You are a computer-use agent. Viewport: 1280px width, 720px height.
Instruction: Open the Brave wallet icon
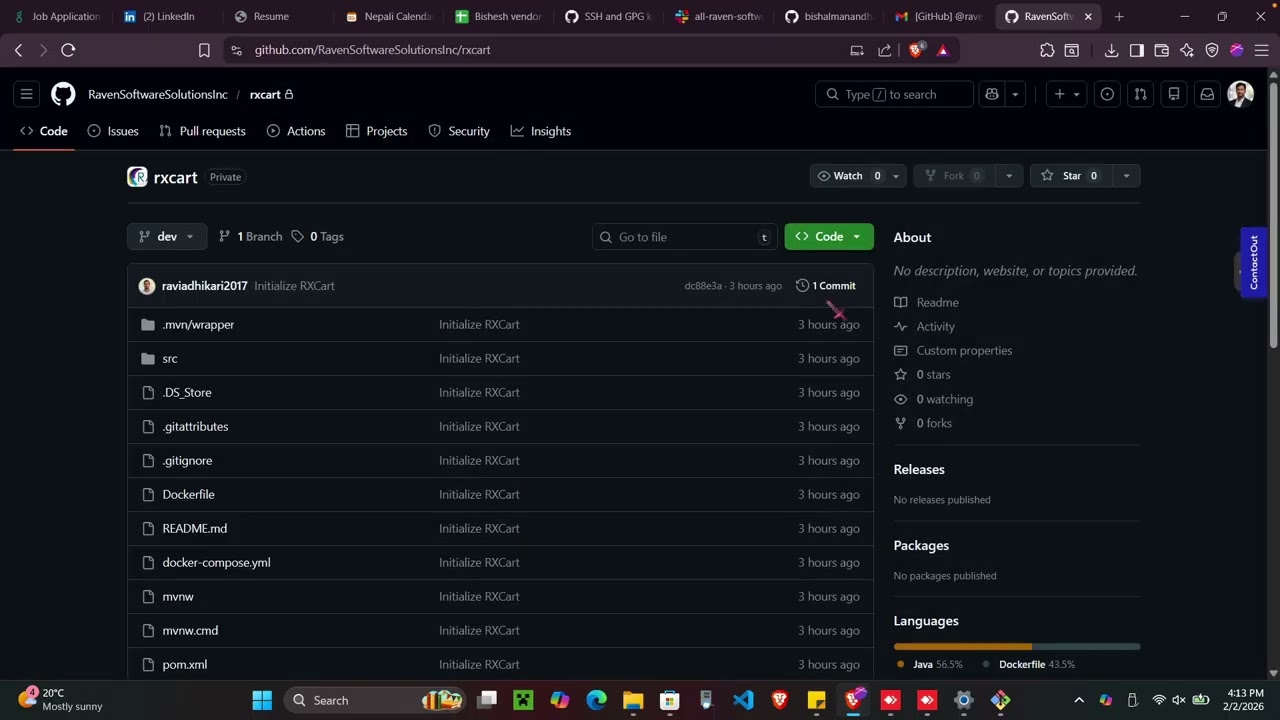click(1161, 50)
